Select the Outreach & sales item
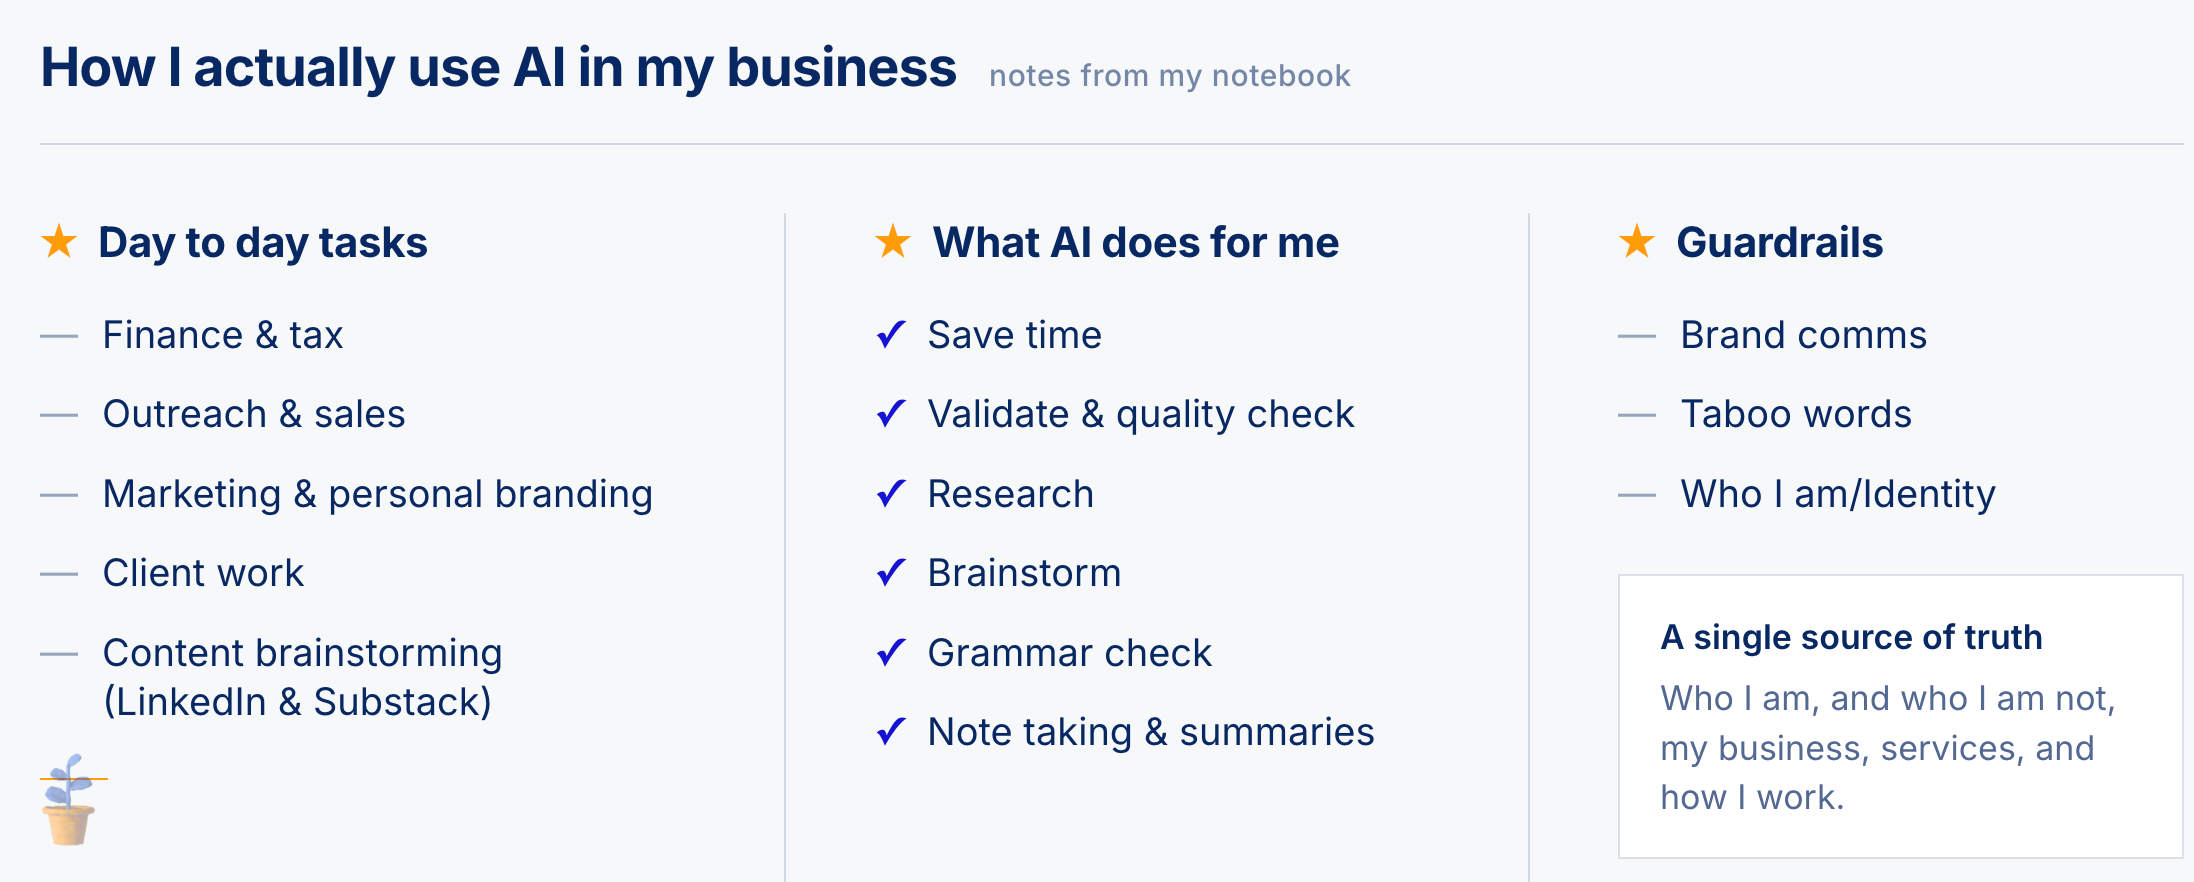The image size is (2194, 882). coord(254,414)
